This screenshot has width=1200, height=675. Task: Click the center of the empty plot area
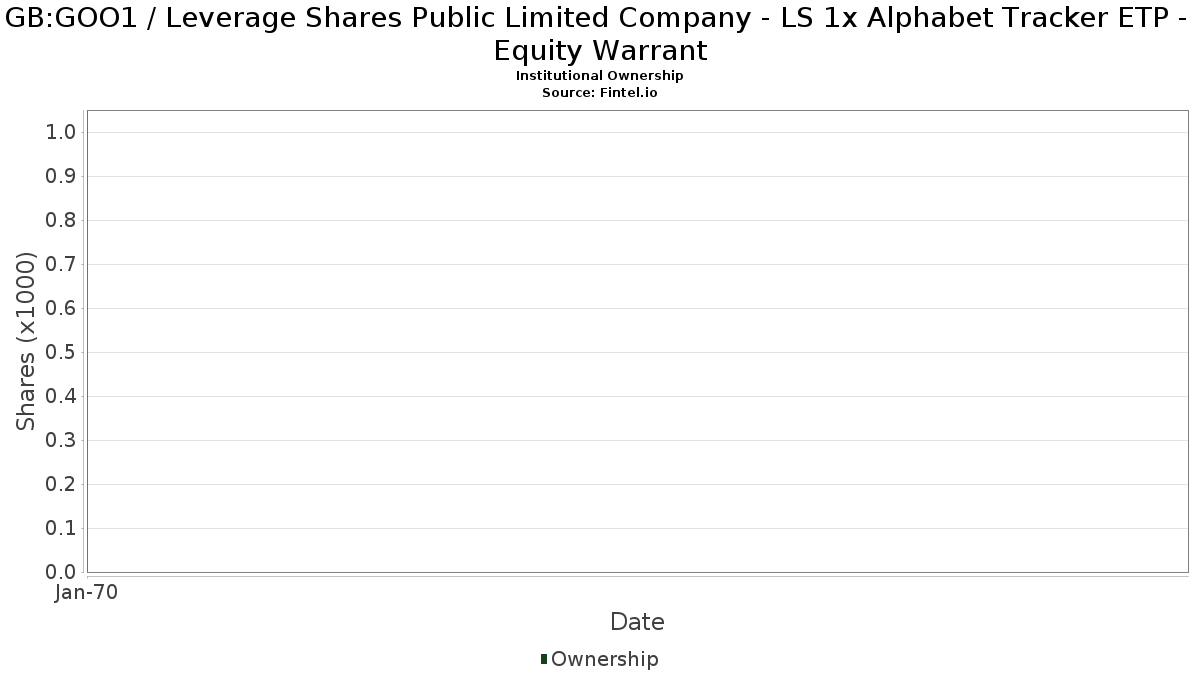pos(637,341)
